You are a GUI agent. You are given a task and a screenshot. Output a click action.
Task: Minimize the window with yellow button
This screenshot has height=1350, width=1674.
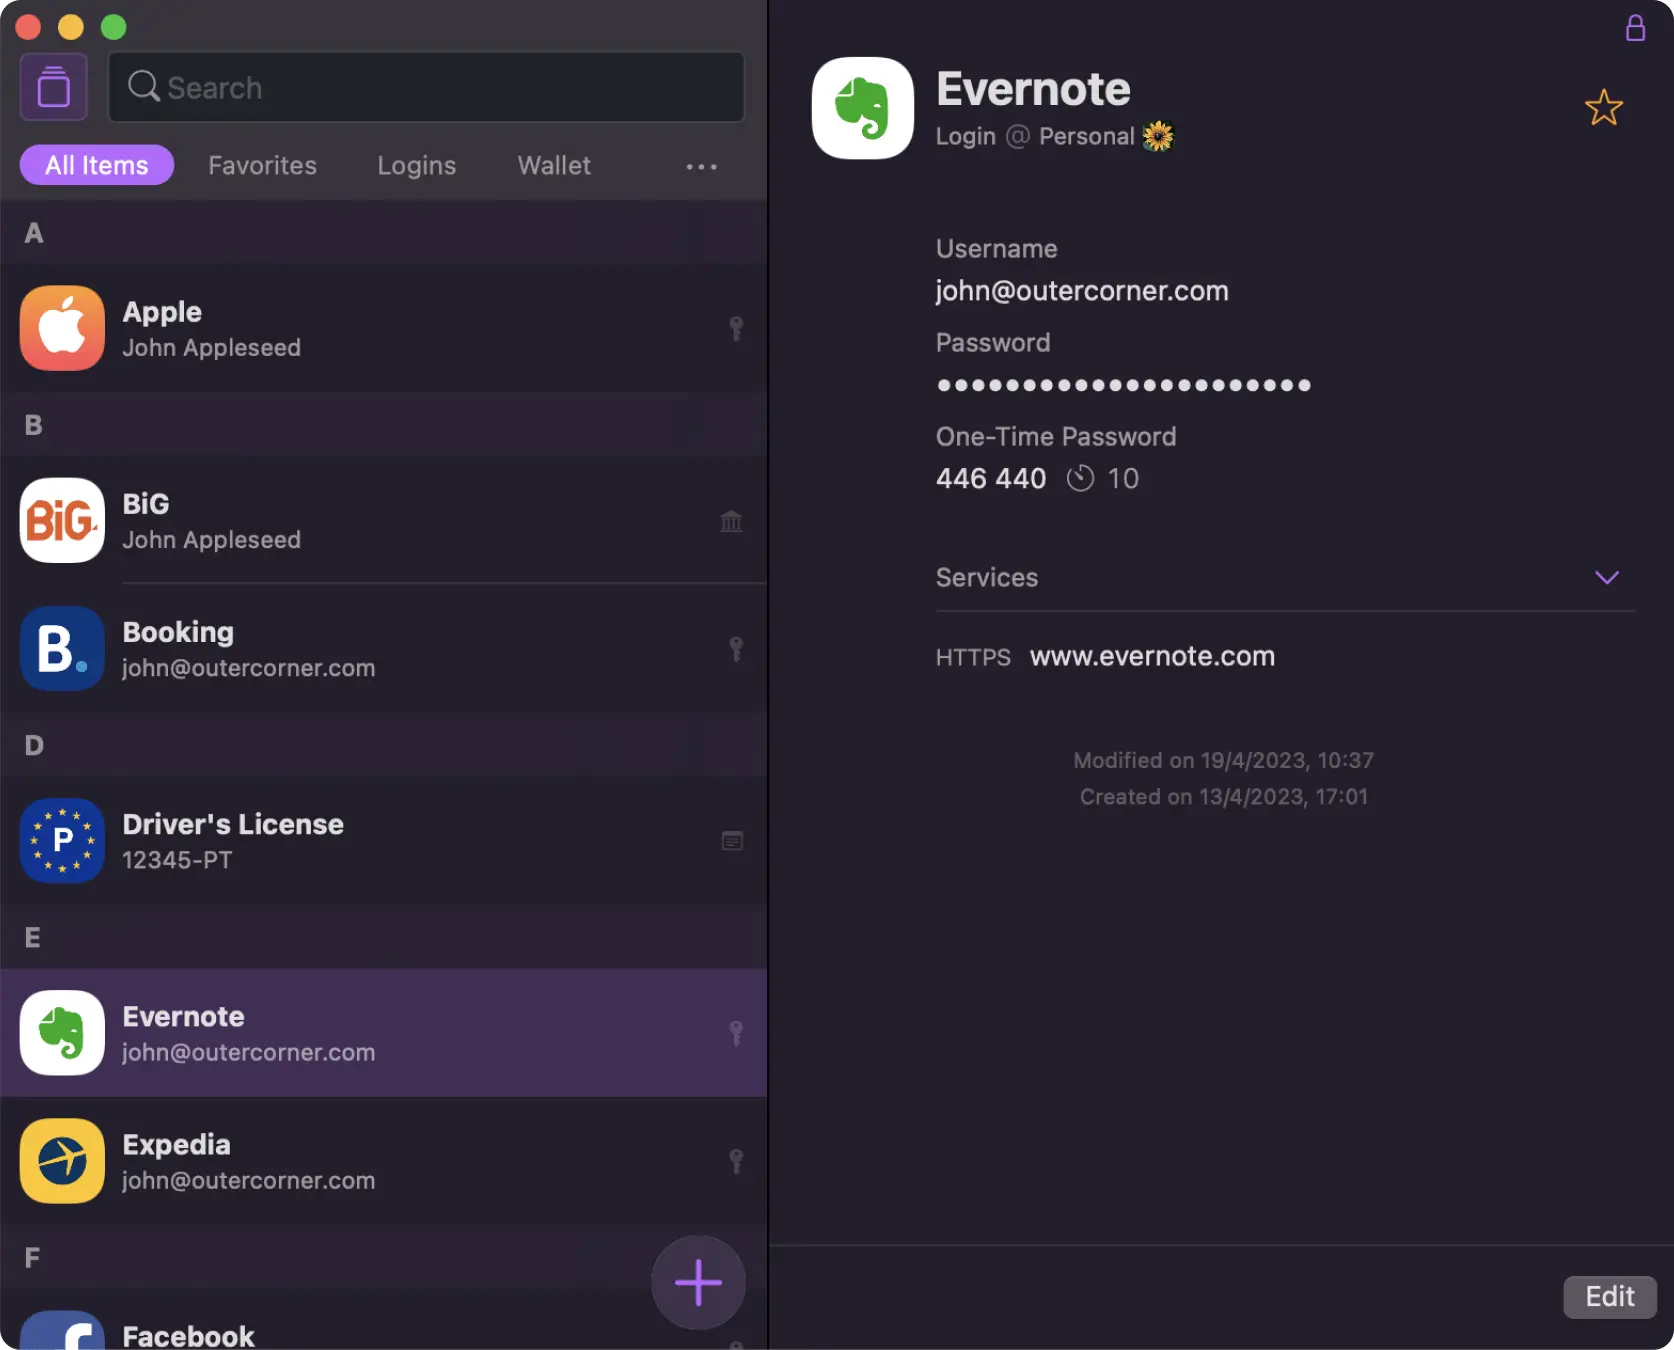click(71, 27)
